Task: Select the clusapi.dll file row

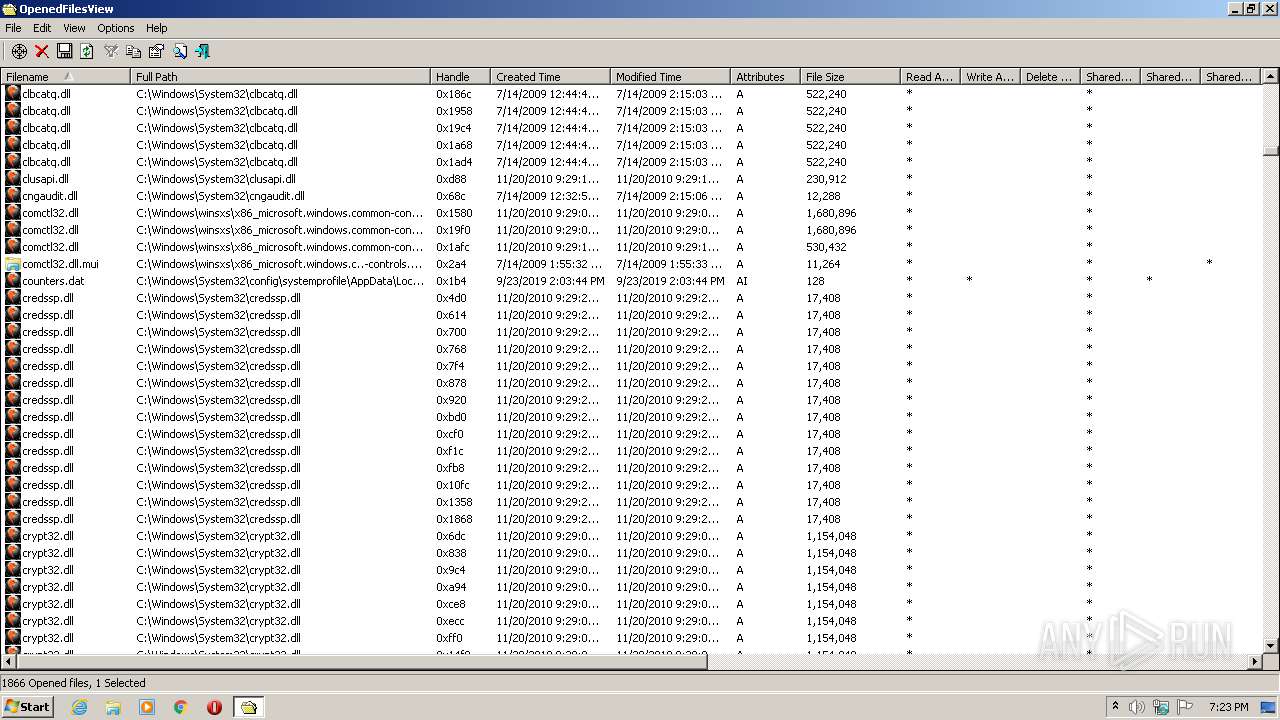Action: click(630, 179)
